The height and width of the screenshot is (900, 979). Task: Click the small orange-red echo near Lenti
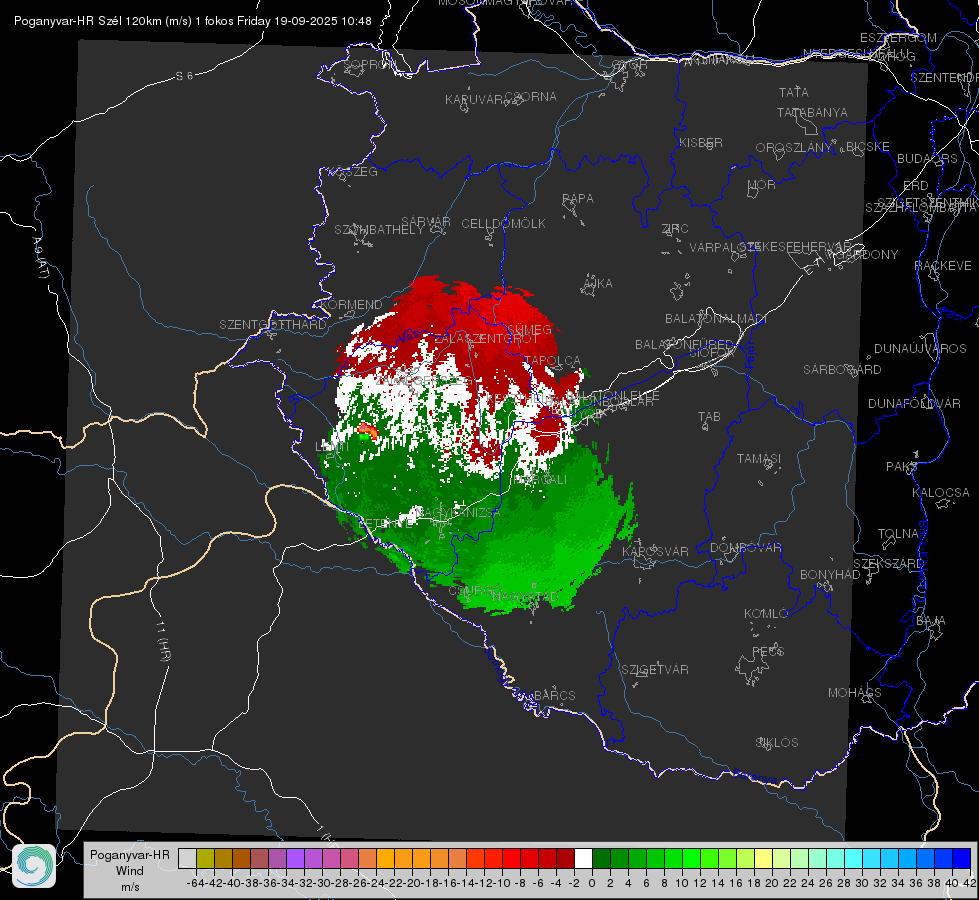pyautogui.click(x=368, y=430)
